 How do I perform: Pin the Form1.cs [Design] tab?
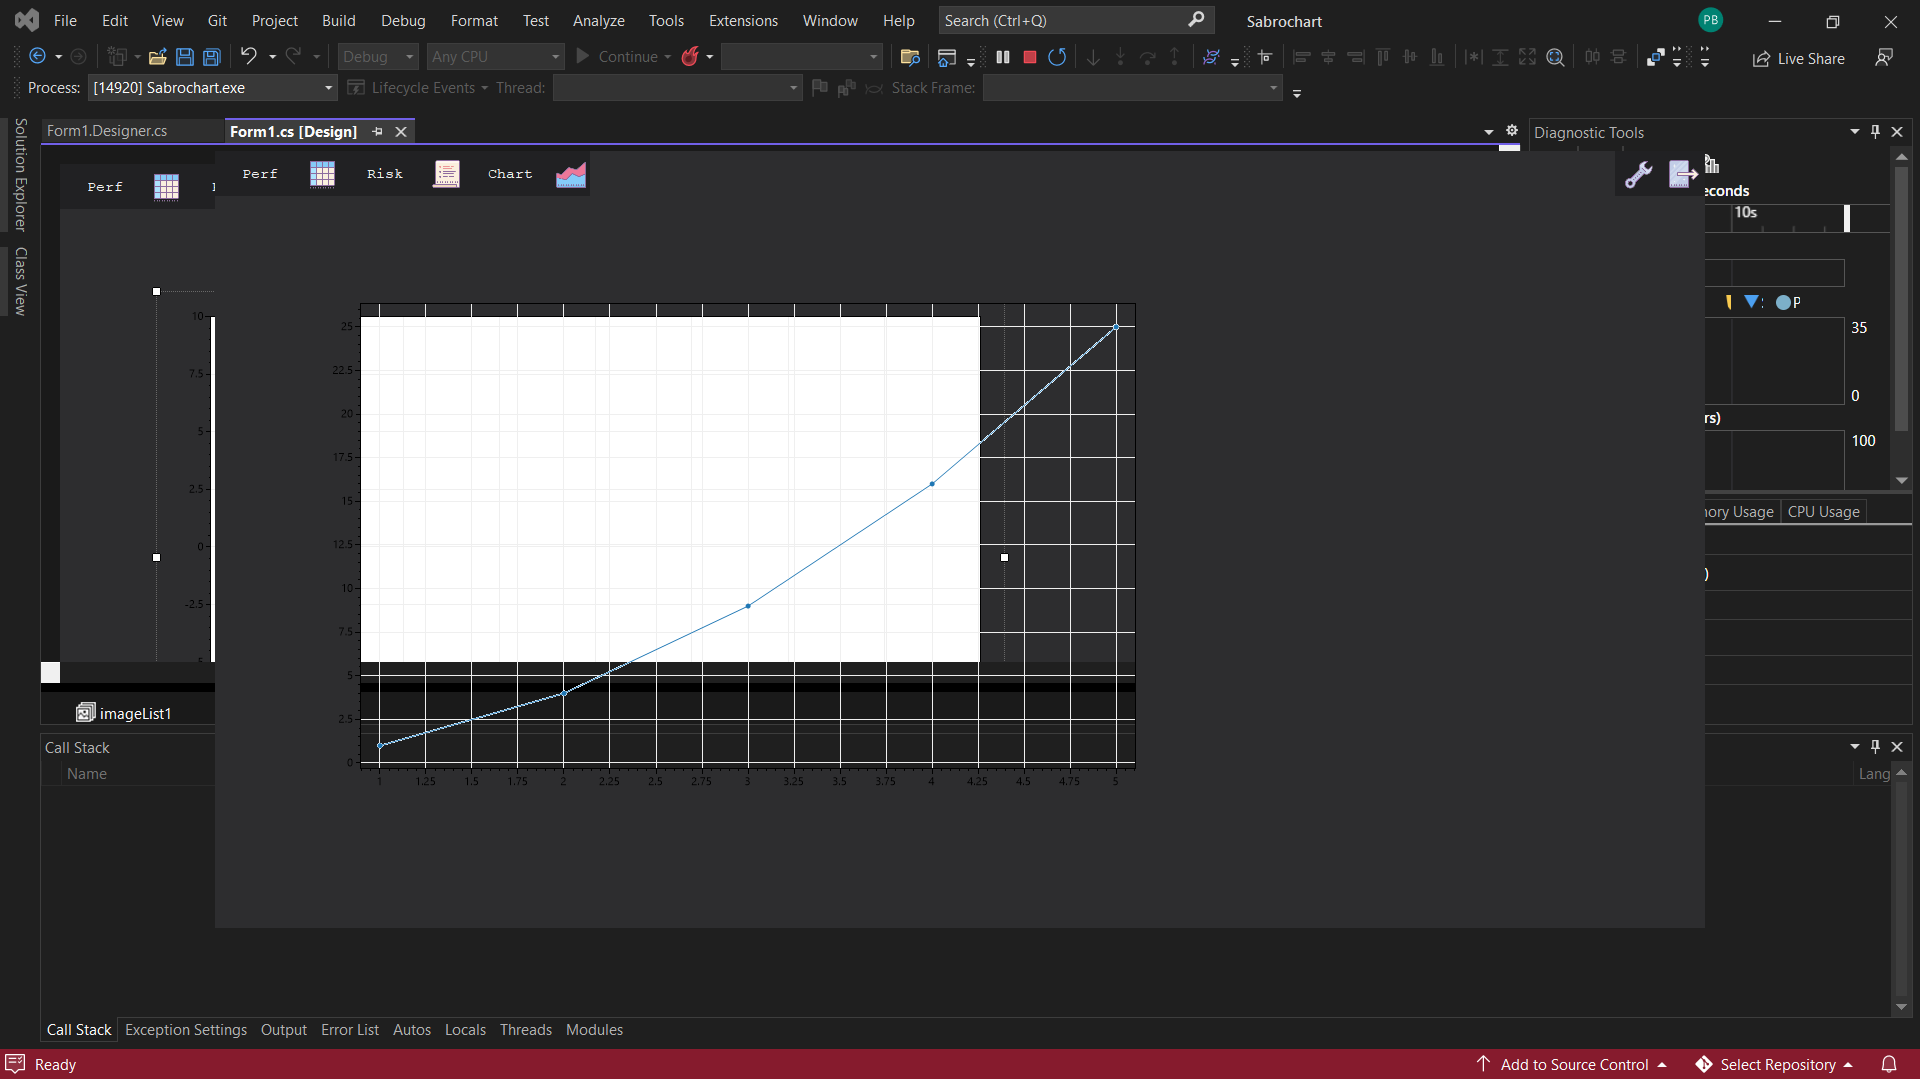(378, 132)
